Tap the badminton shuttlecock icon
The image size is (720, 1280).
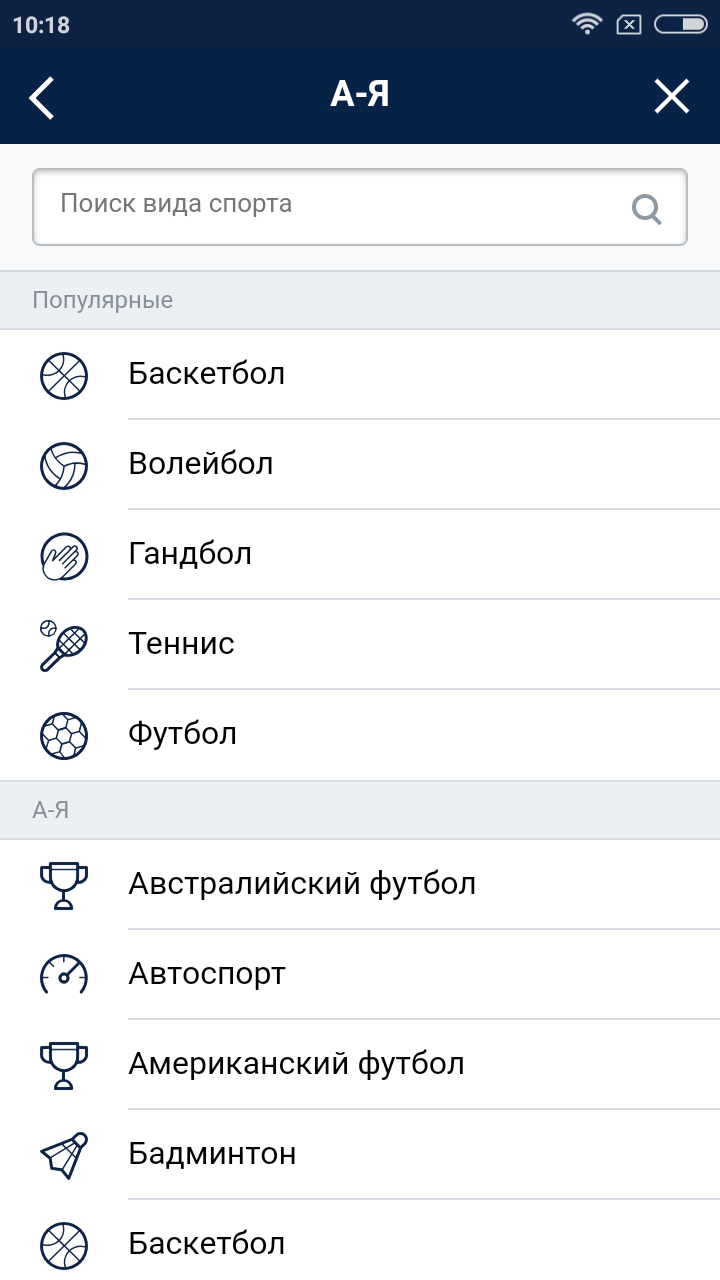64,1155
